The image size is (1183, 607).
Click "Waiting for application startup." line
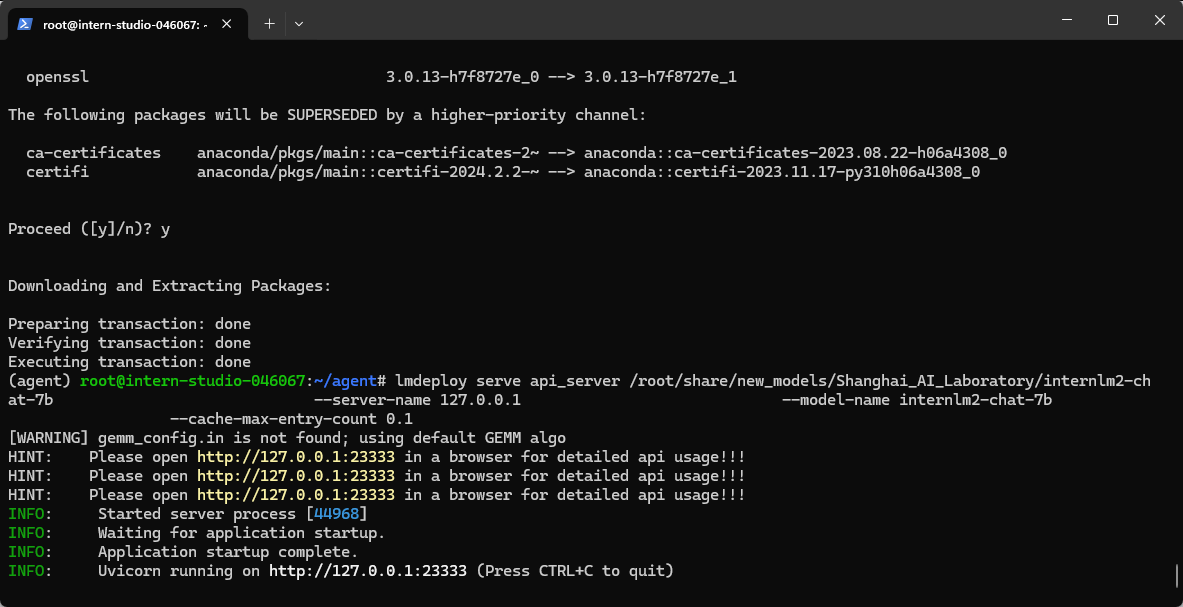241,533
